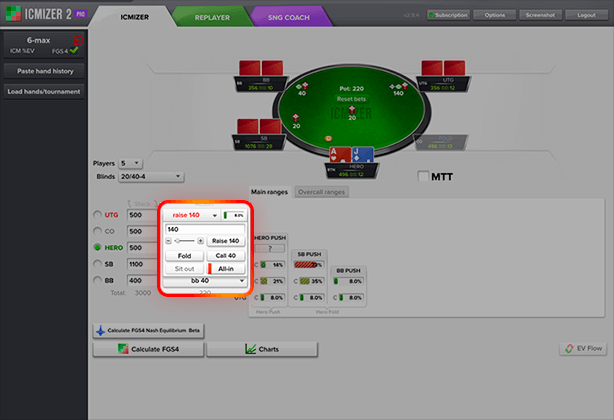Click the raise amount slider handle
Image resolution: width=614 pixels, height=420 pixels.
[177, 241]
